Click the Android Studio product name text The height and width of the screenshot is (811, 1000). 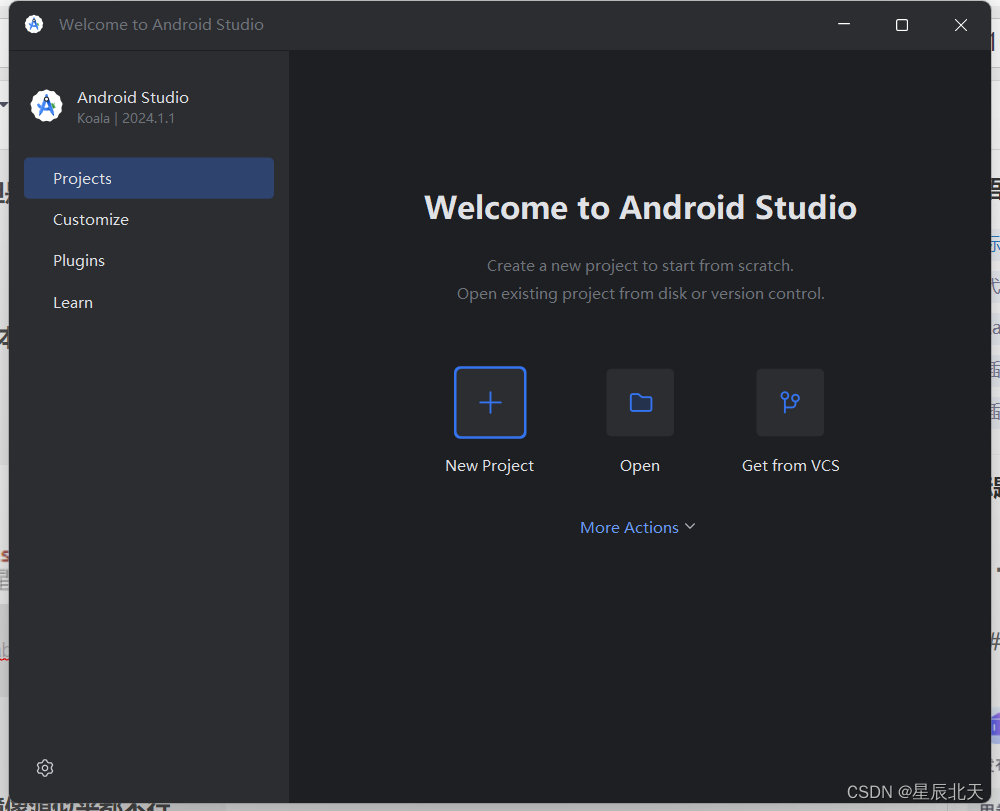coord(133,98)
